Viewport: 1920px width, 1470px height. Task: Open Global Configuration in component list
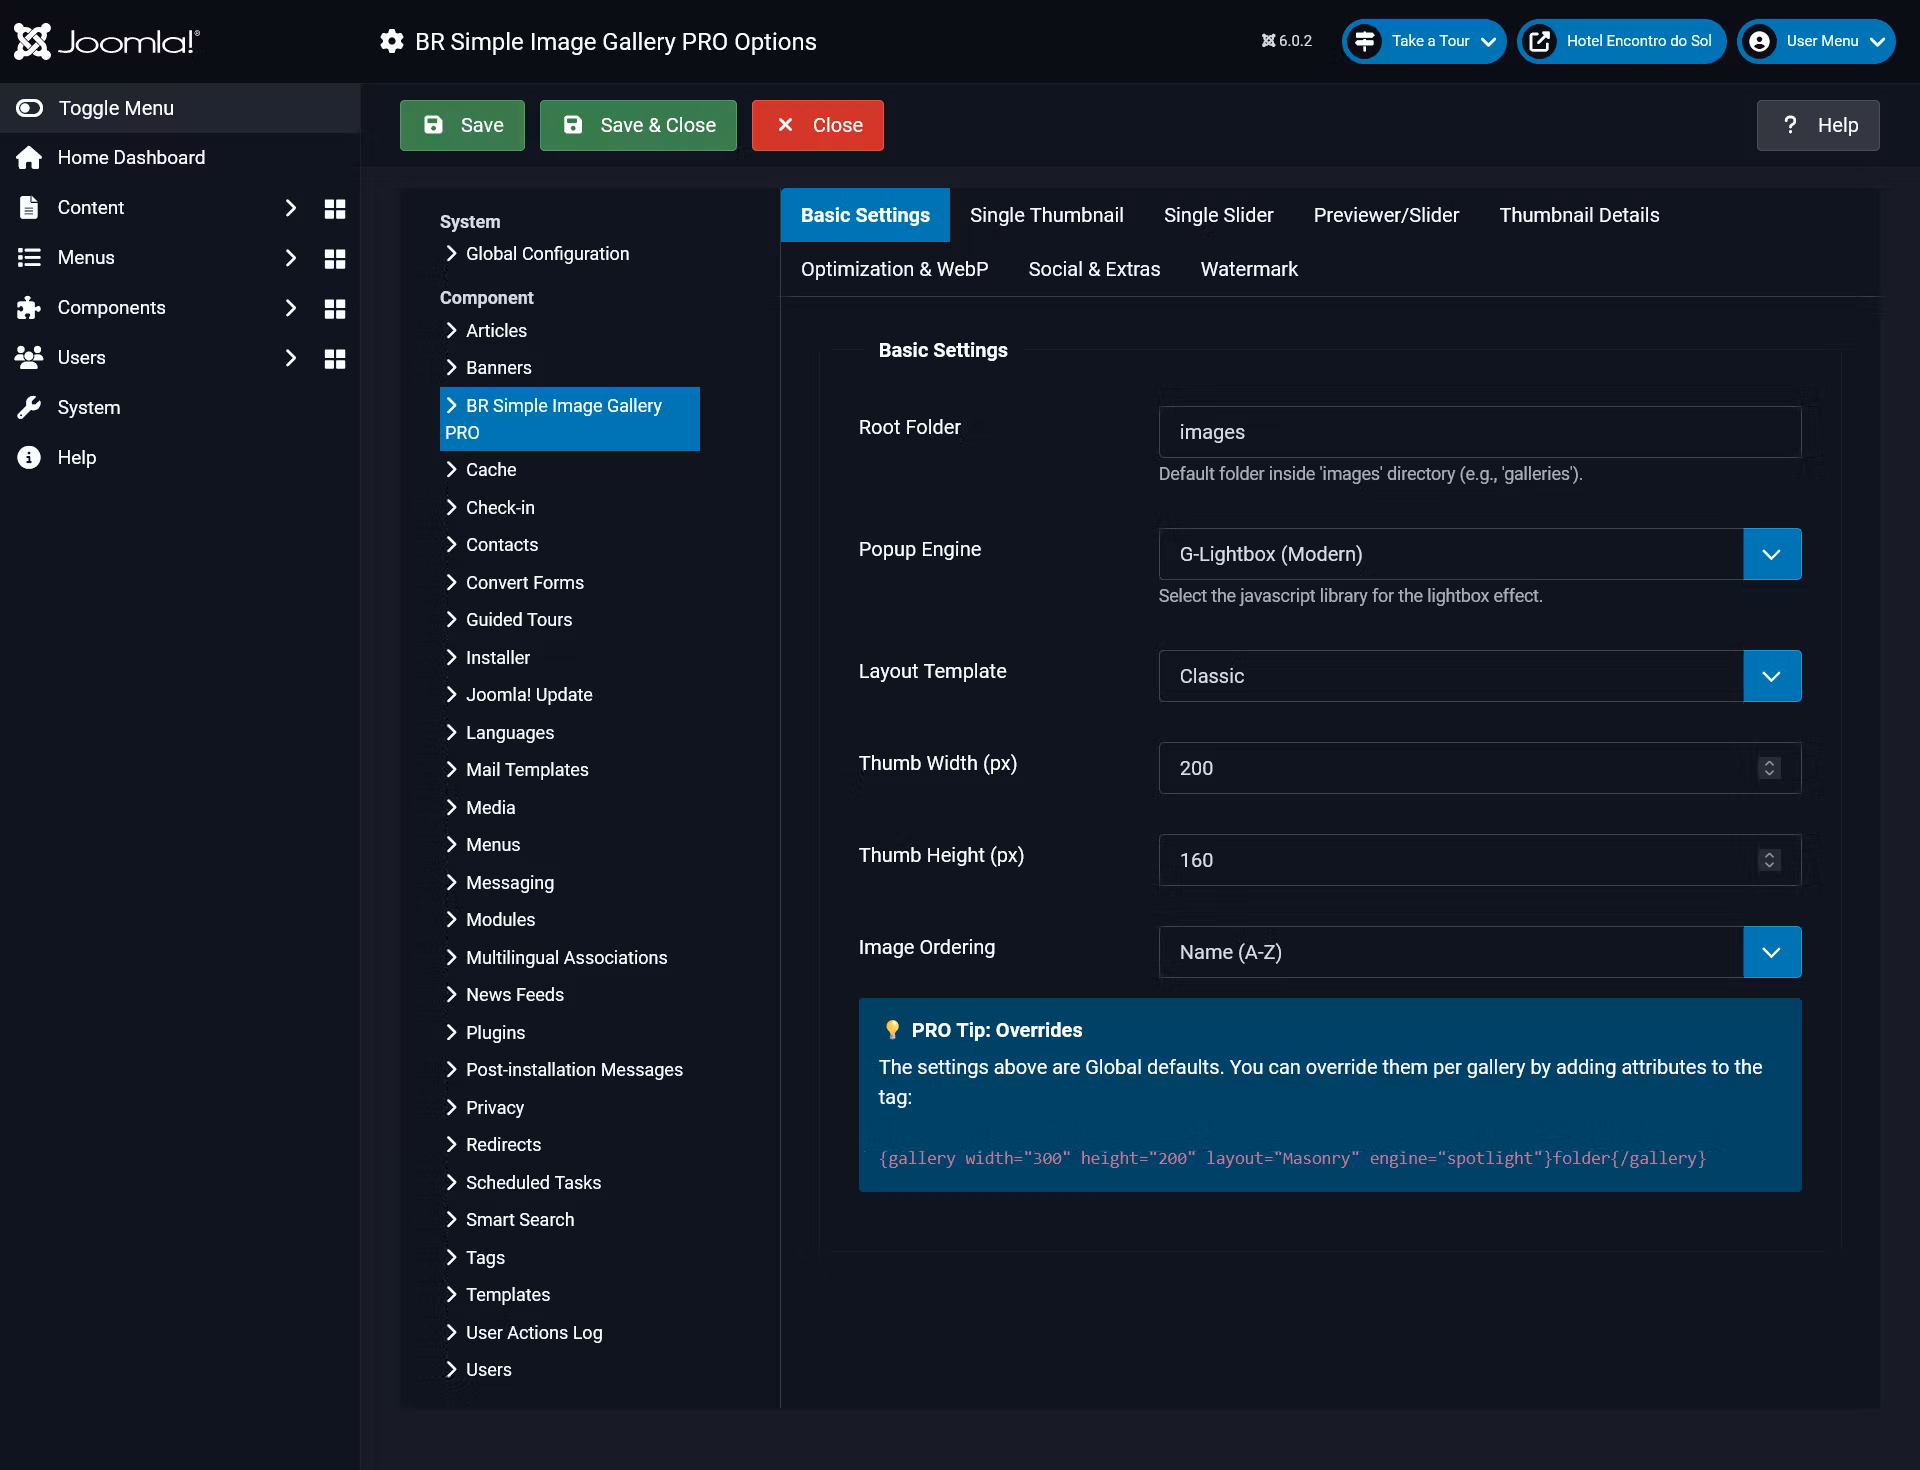(x=537, y=254)
